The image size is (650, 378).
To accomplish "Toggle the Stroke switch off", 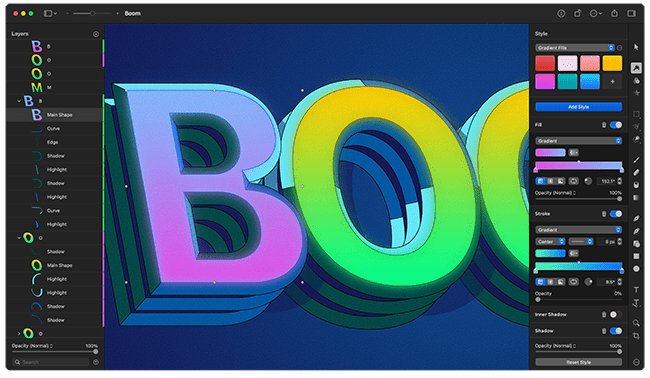I will tap(616, 214).
